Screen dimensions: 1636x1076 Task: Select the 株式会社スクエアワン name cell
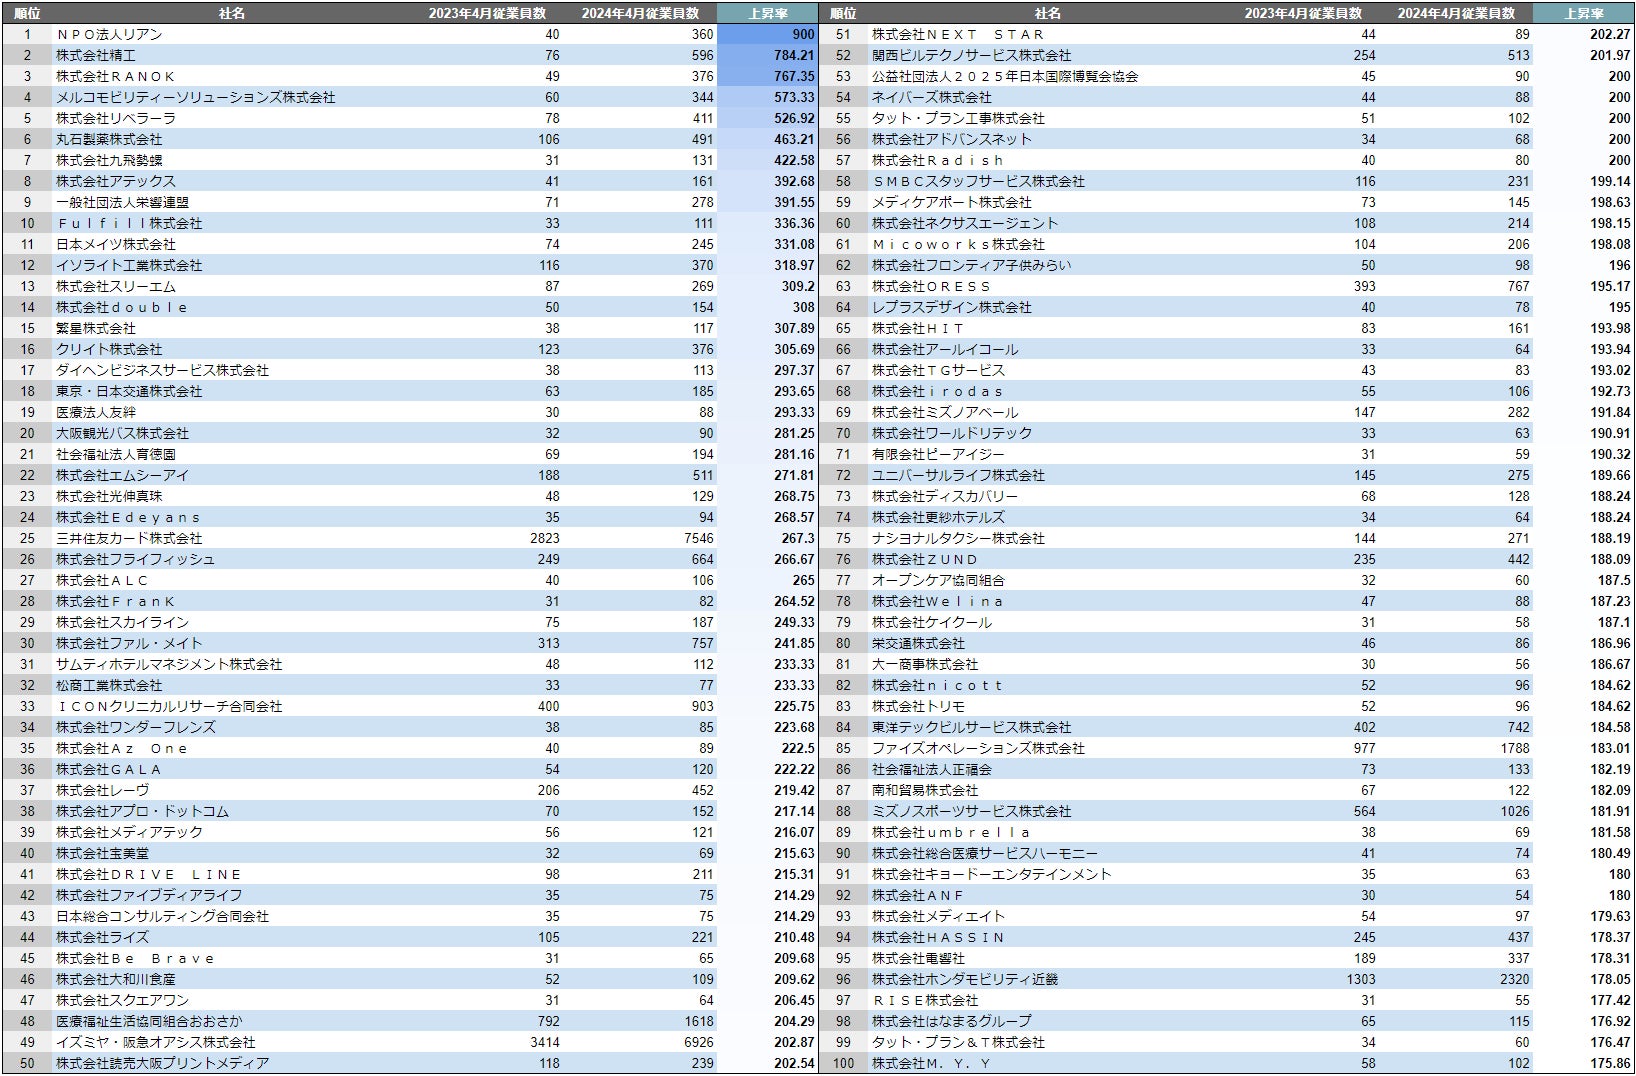tap(122, 1000)
